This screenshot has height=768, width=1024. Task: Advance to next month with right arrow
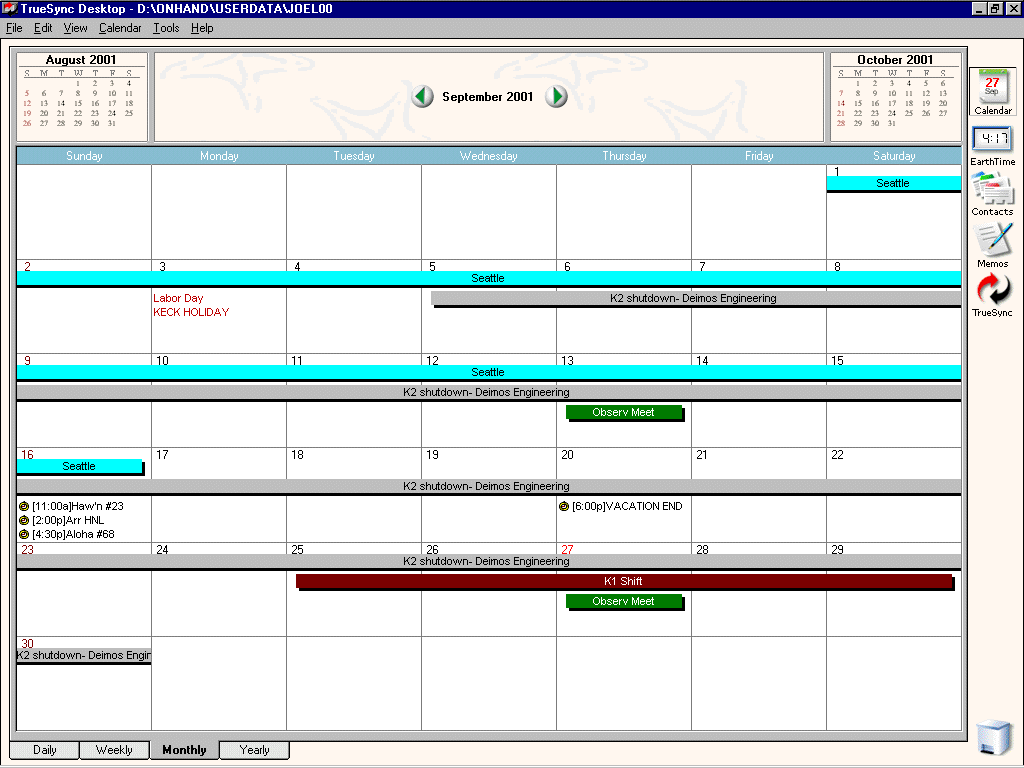point(556,97)
